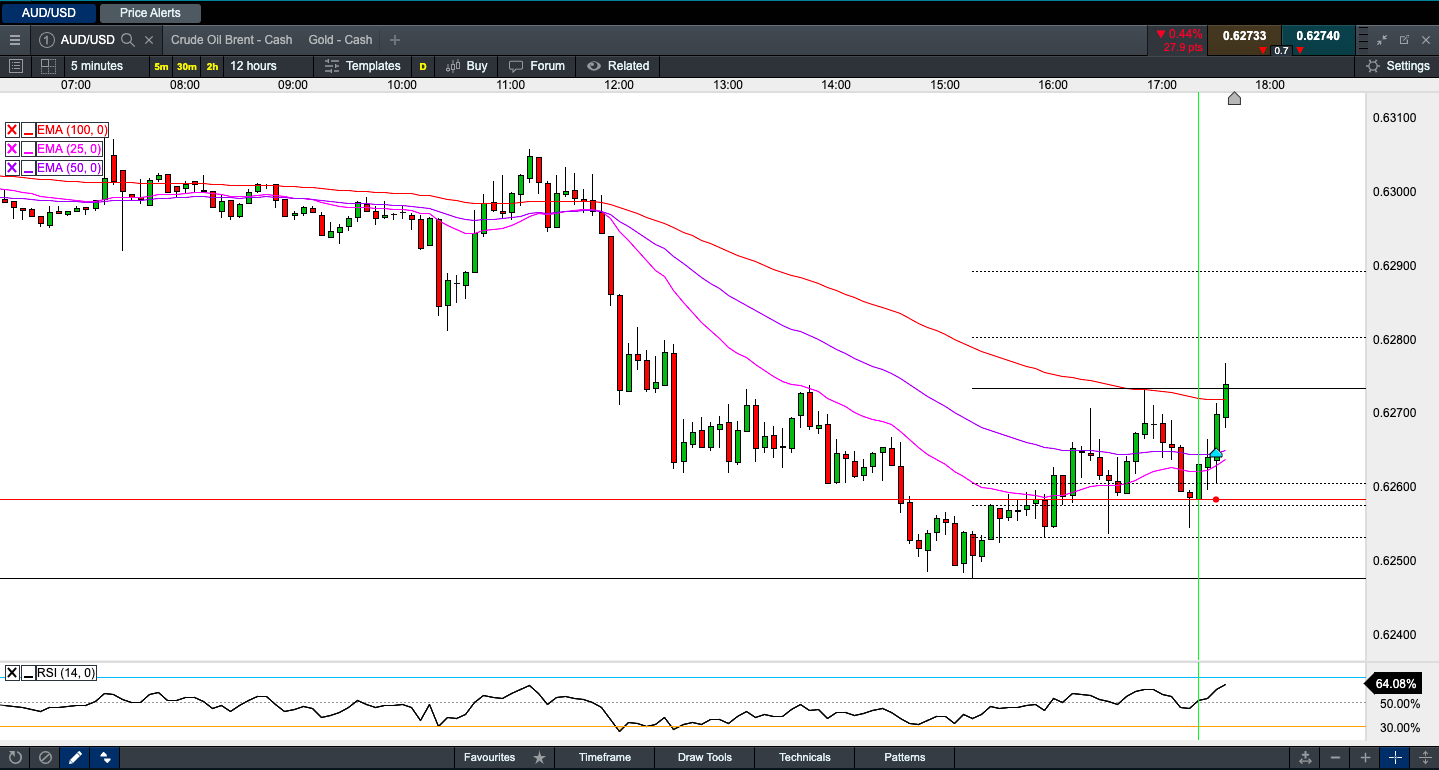This screenshot has width=1439, height=770.
Task: Add a new chart tab with plus icon
Action: coord(395,40)
